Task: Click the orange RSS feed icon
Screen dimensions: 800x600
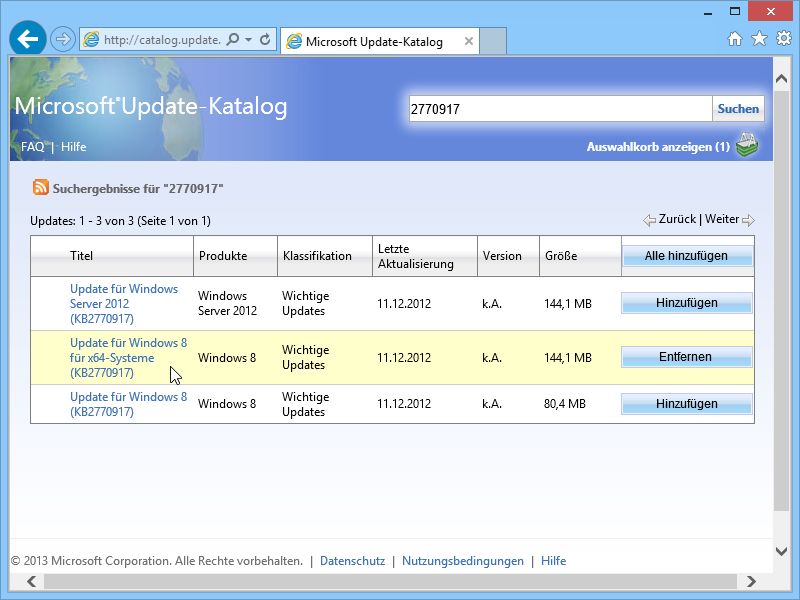Action: click(x=41, y=188)
